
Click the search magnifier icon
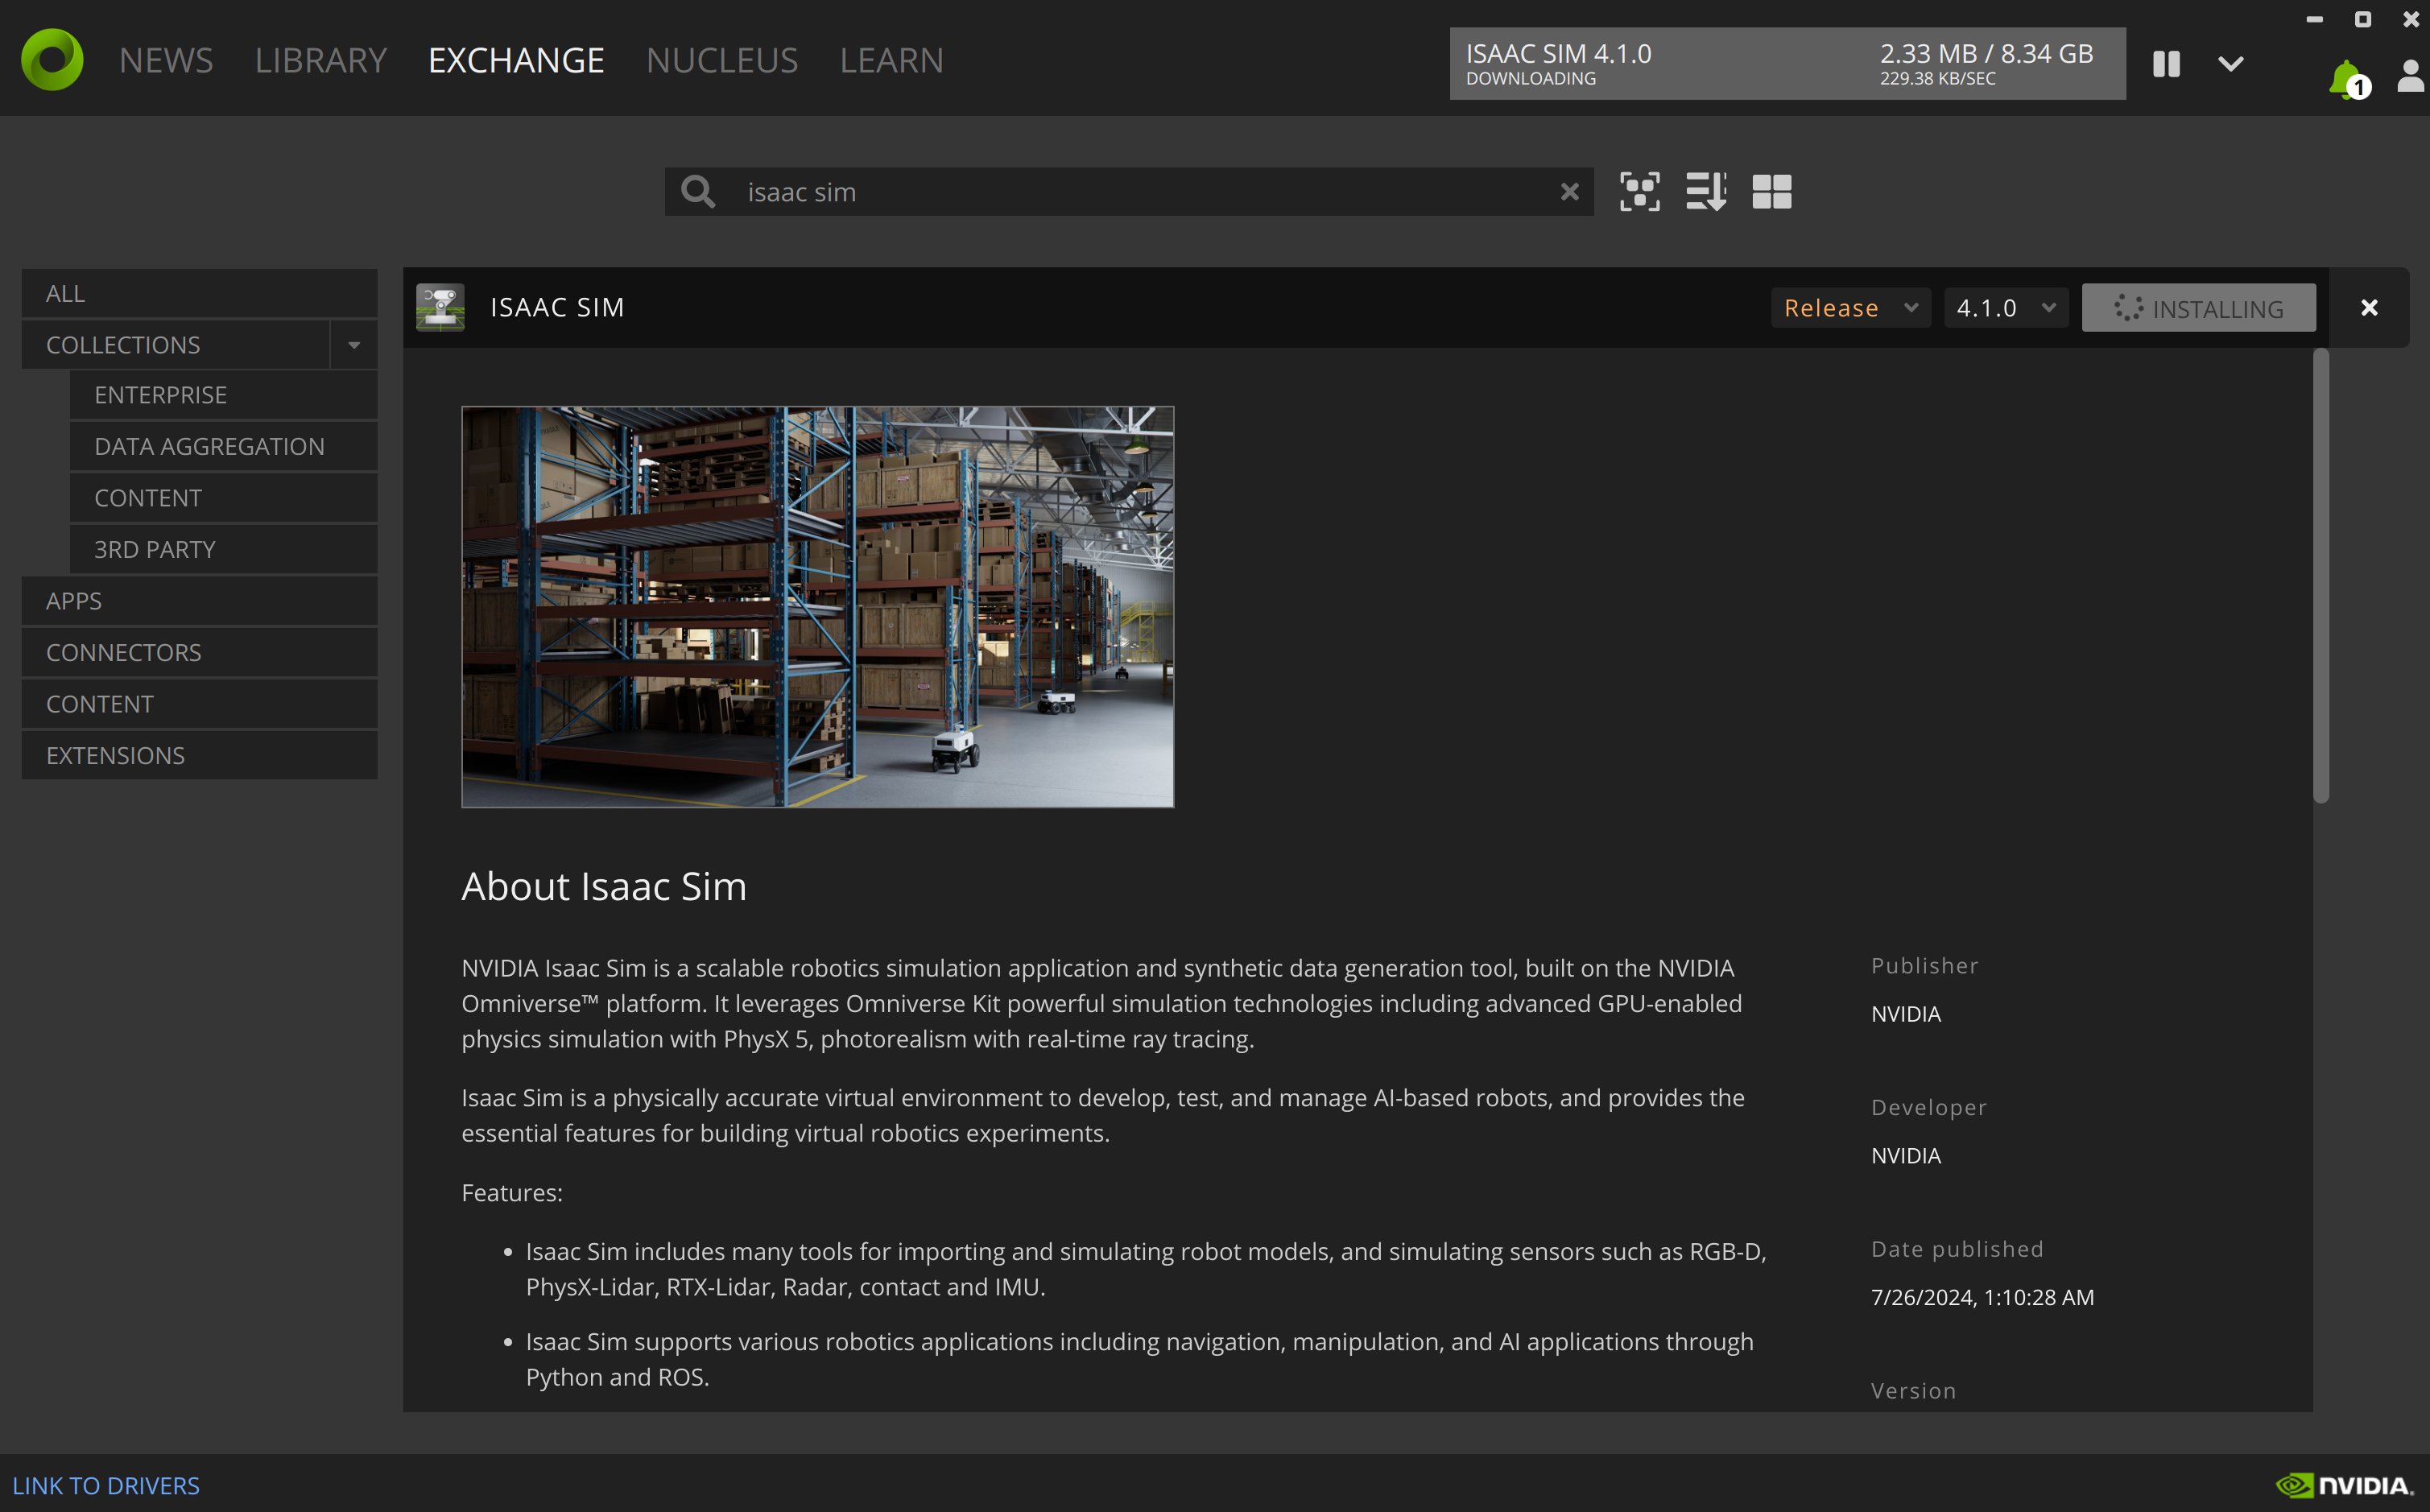click(x=698, y=191)
